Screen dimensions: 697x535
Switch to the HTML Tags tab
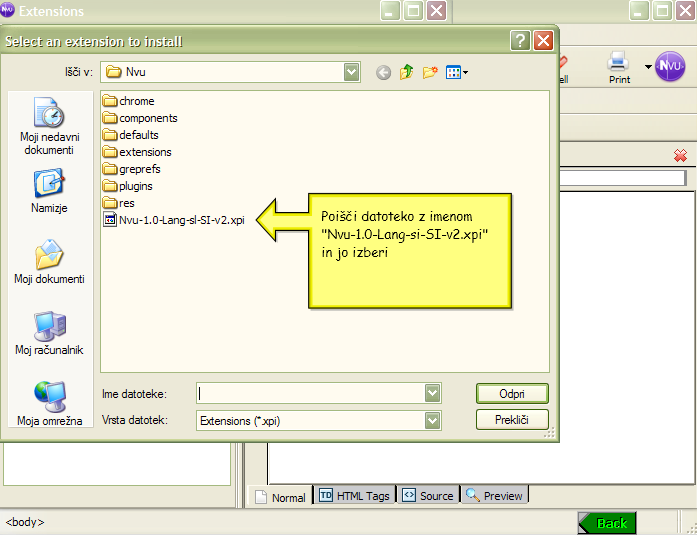click(354, 496)
